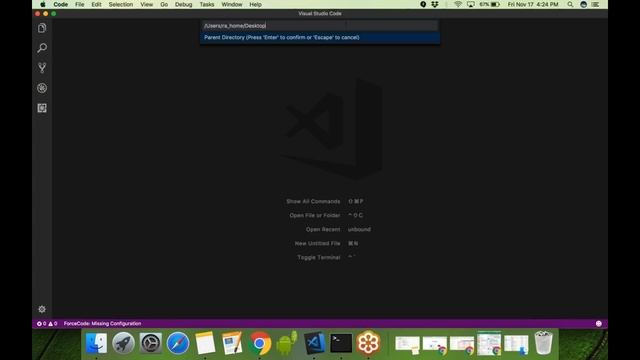The width and height of the screenshot is (640, 360).
Task: Click ForceCode: Missing Configuration status entry
Action: [x=102, y=323]
